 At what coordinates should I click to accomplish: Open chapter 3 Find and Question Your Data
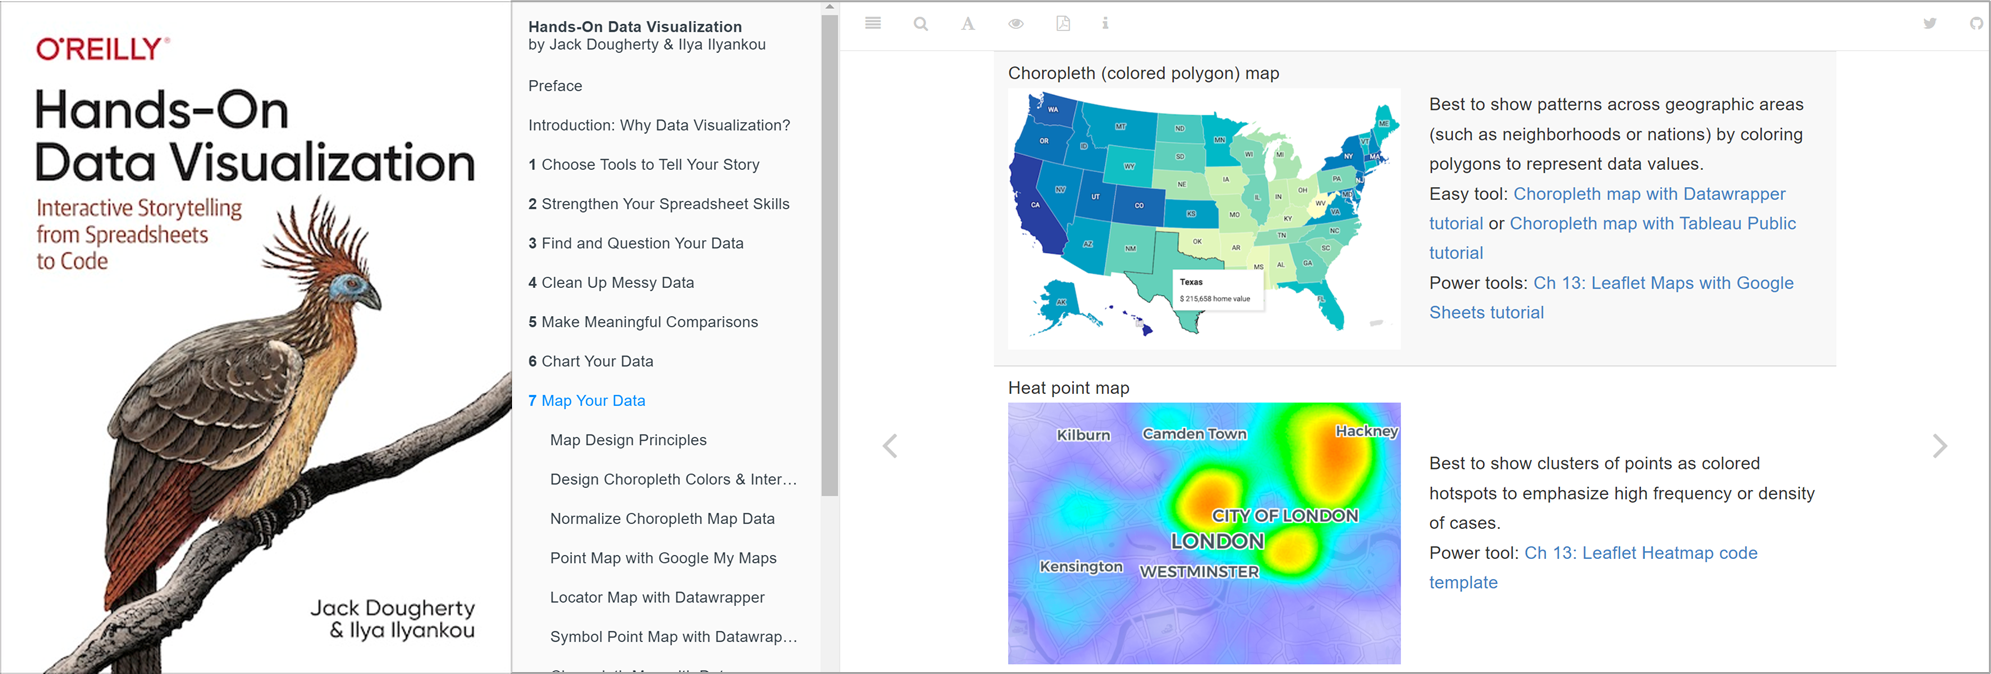[x=636, y=243]
